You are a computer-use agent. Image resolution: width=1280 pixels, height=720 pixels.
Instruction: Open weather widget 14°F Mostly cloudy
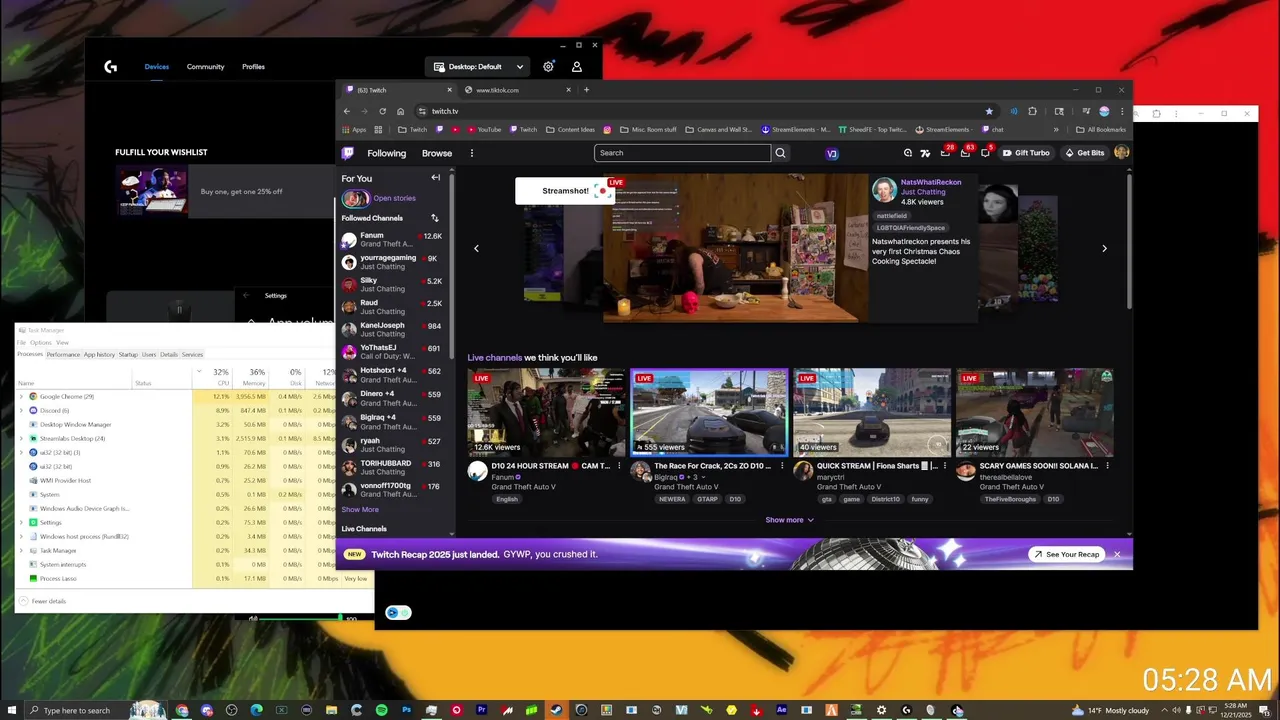coord(1110,710)
